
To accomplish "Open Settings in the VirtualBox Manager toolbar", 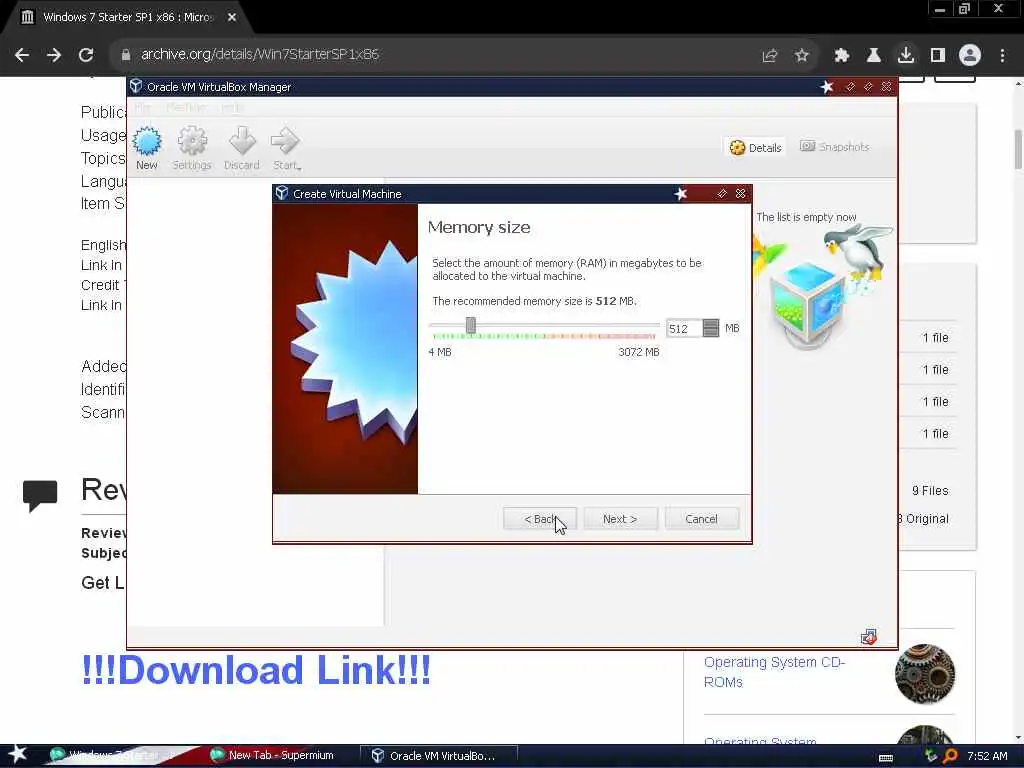I will pos(192,149).
